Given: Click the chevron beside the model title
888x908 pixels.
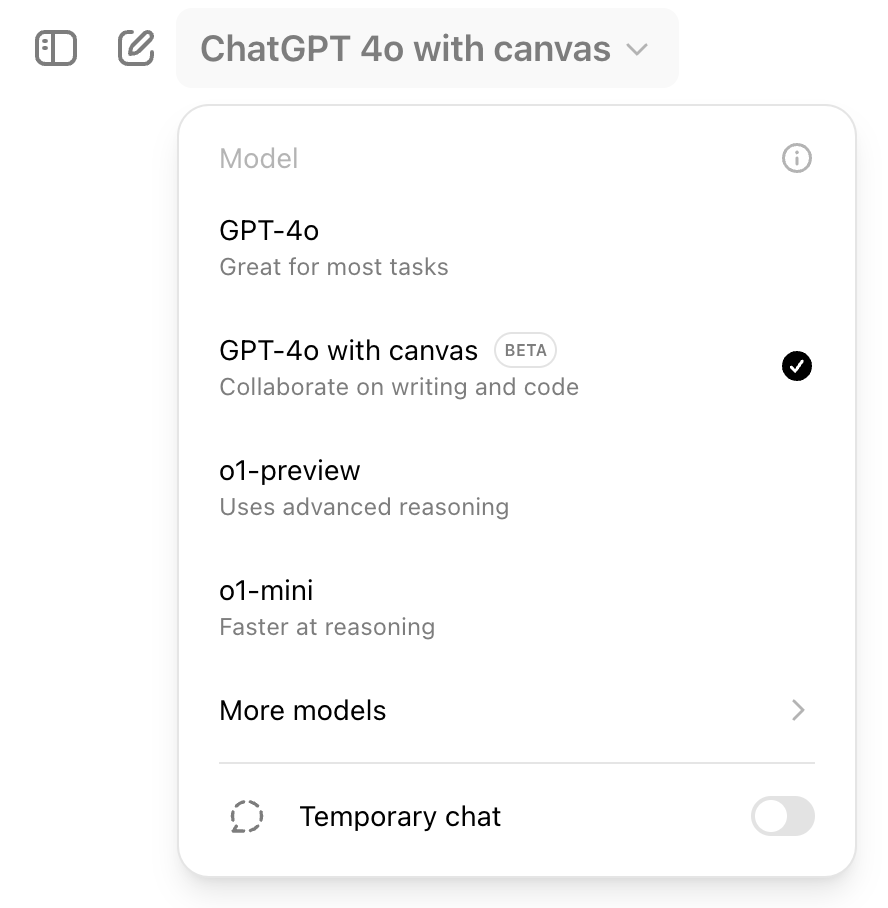Looking at the screenshot, I should coord(638,49).
